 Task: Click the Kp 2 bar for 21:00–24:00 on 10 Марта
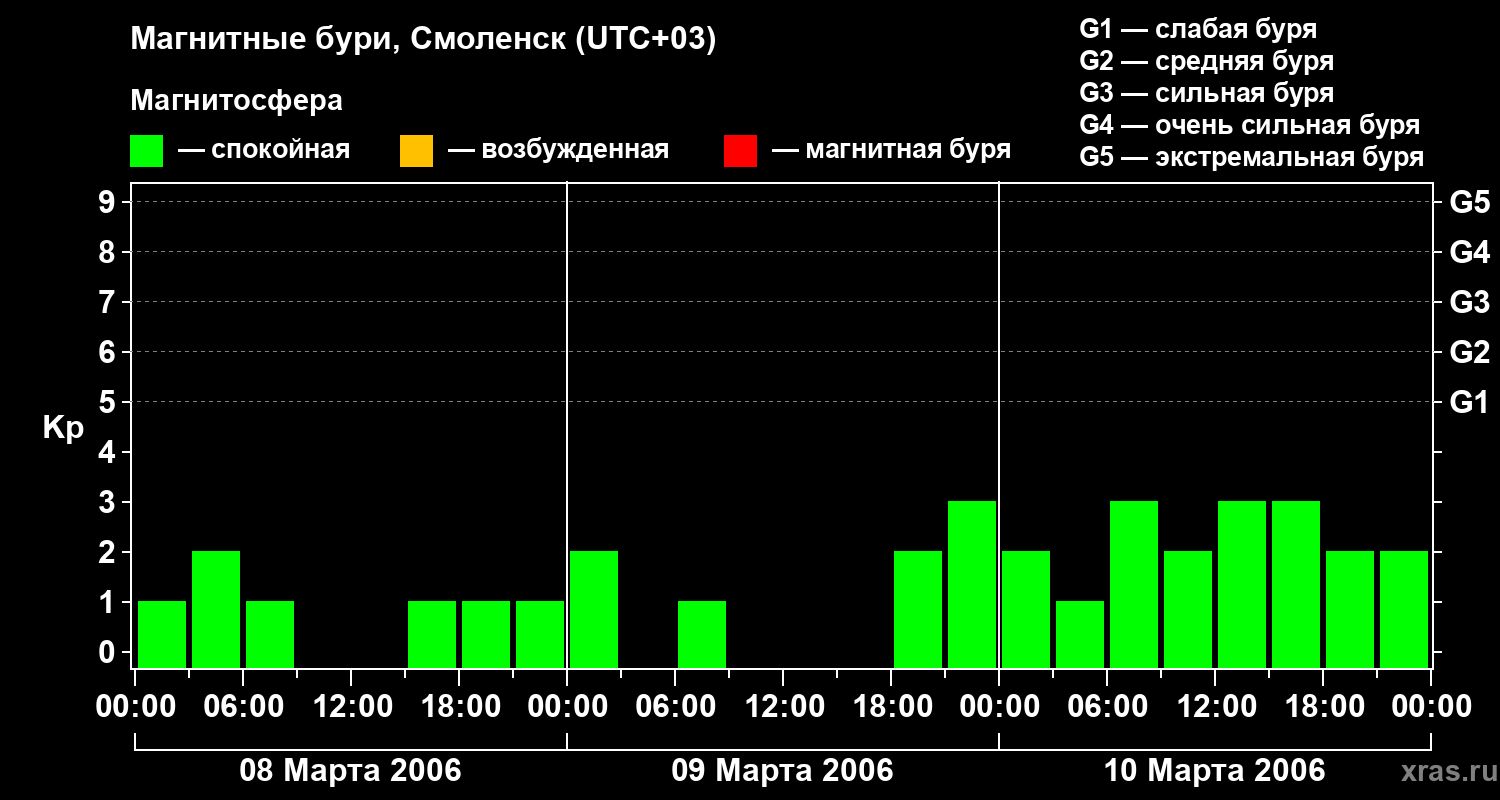(x=1404, y=609)
